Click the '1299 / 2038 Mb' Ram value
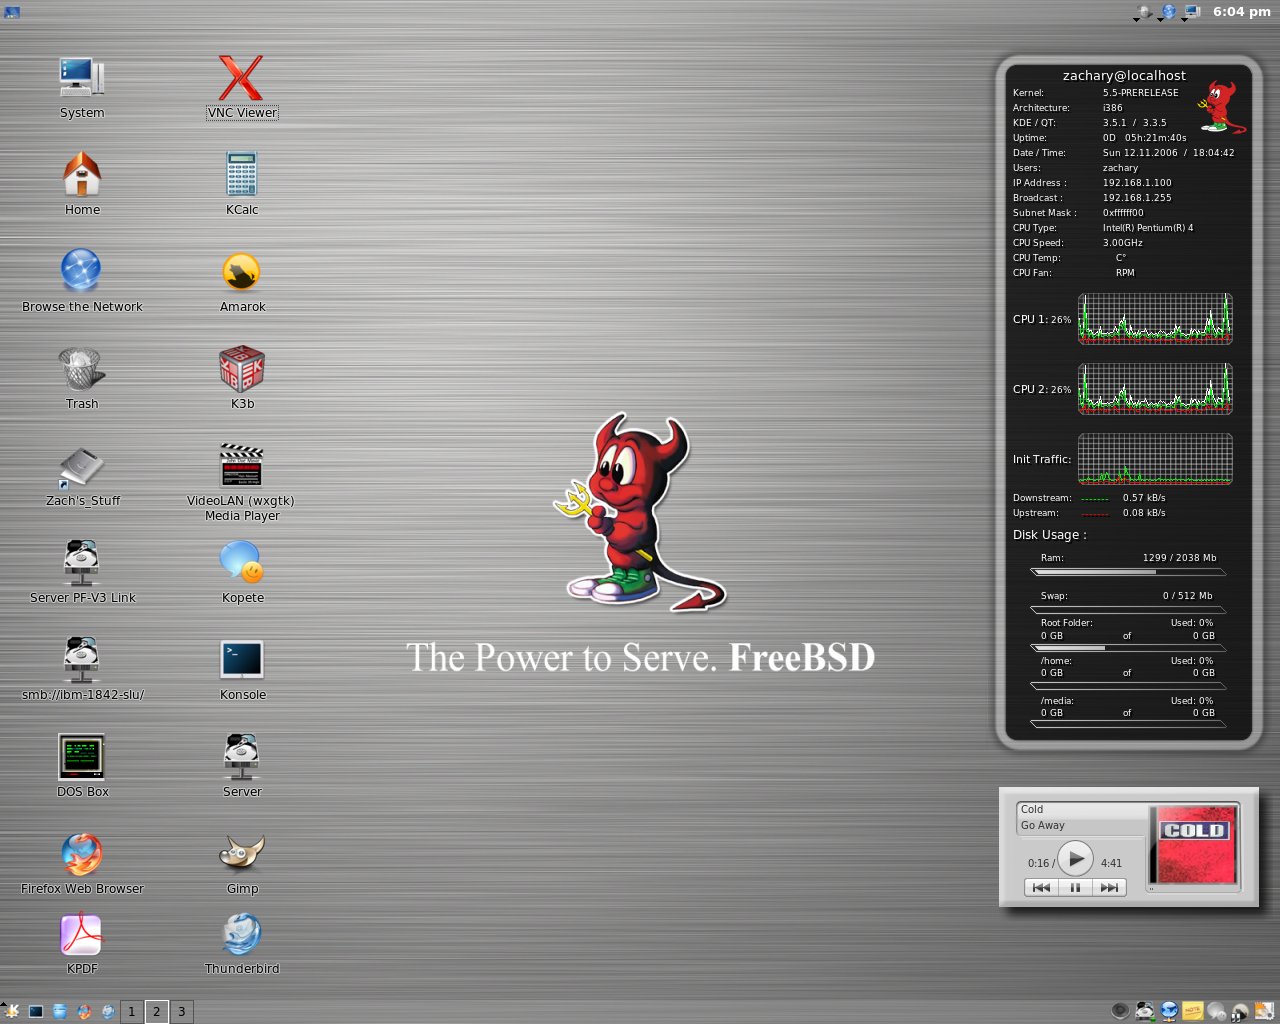Screen dimensions: 1280x1024 click(x=1180, y=558)
